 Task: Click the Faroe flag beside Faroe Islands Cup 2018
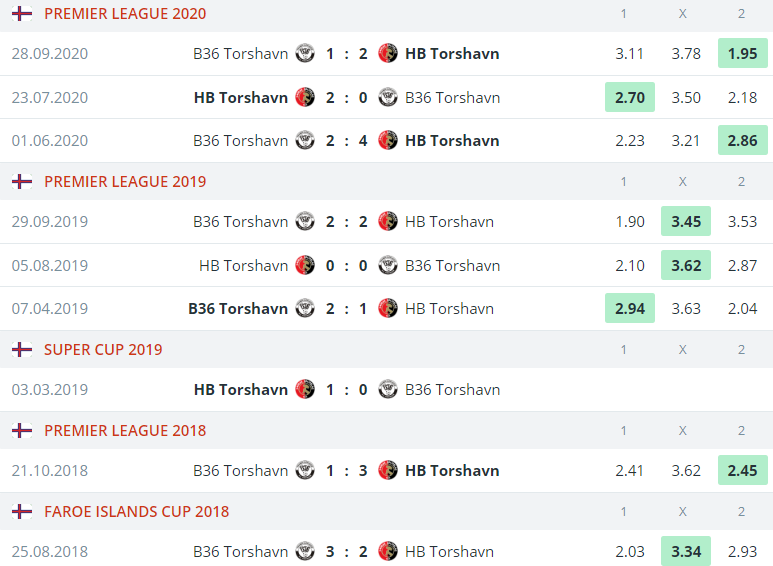click(x=22, y=511)
